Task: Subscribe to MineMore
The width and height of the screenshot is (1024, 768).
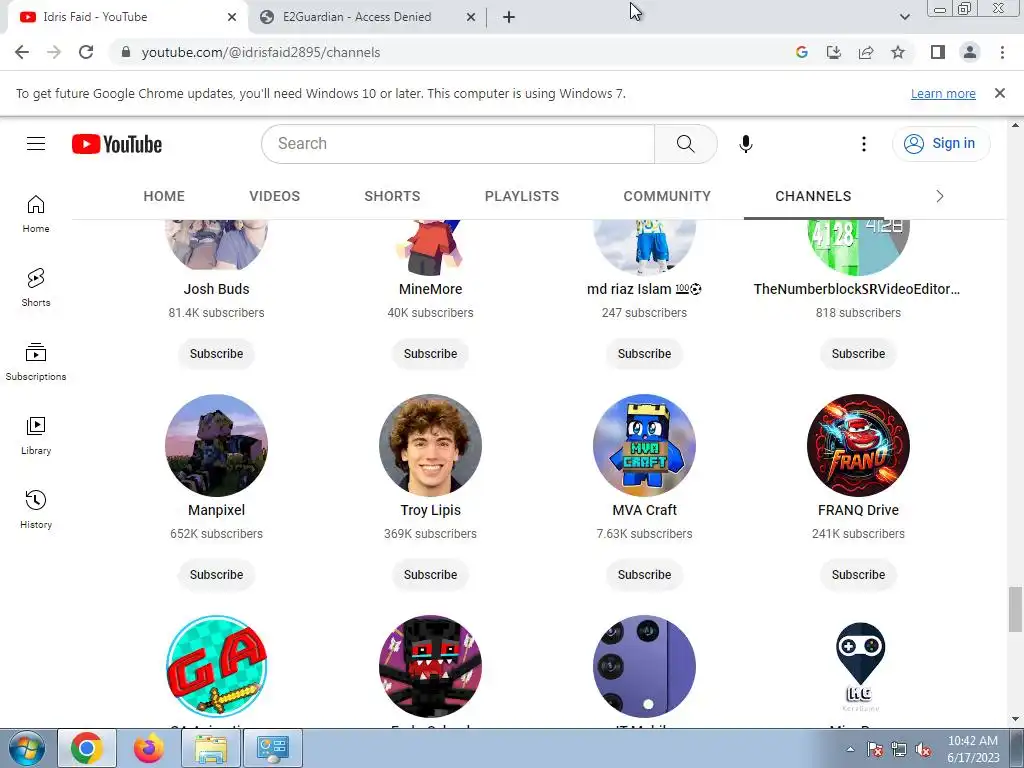Action: pyautogui.click(x=430, y=354)
